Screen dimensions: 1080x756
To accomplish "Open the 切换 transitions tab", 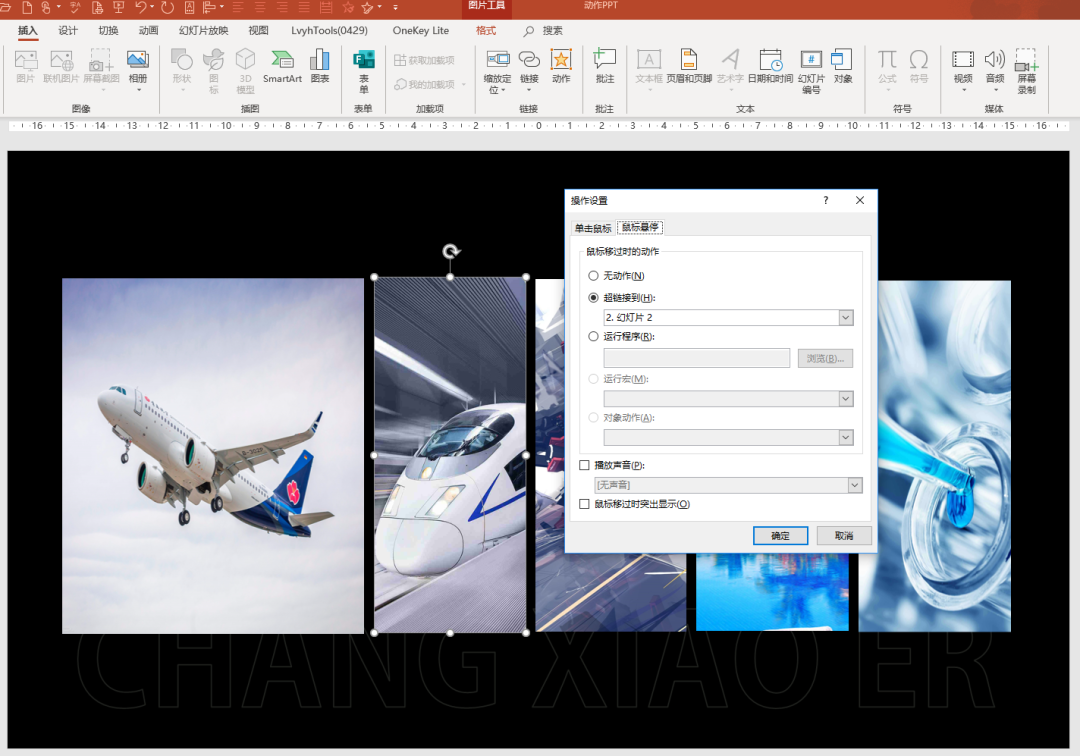I will [x=108, y=30].
